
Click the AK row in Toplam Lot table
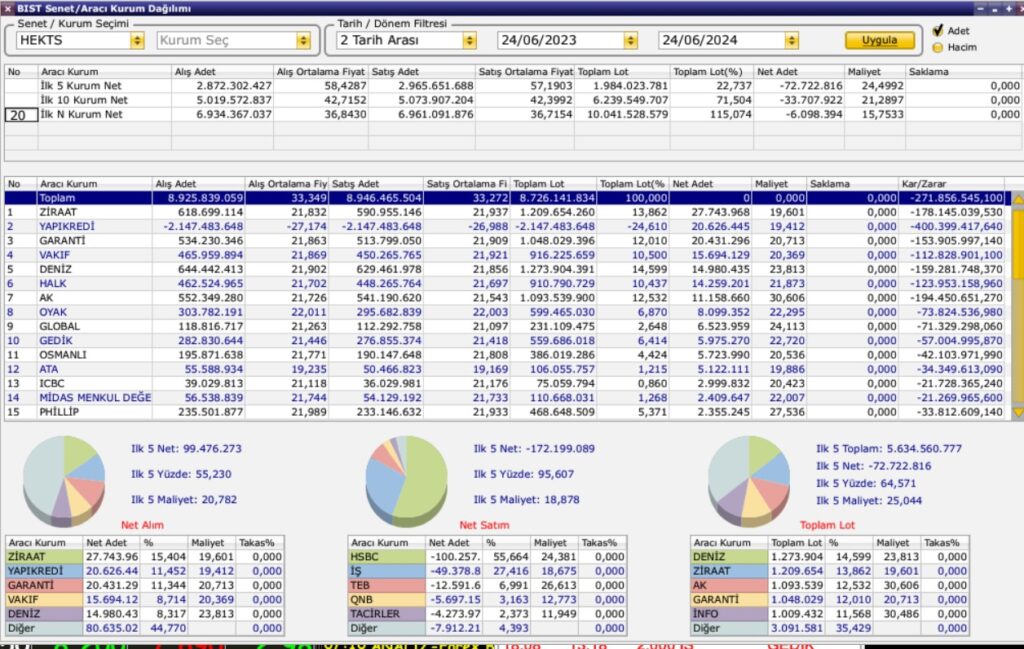[830, 586]
